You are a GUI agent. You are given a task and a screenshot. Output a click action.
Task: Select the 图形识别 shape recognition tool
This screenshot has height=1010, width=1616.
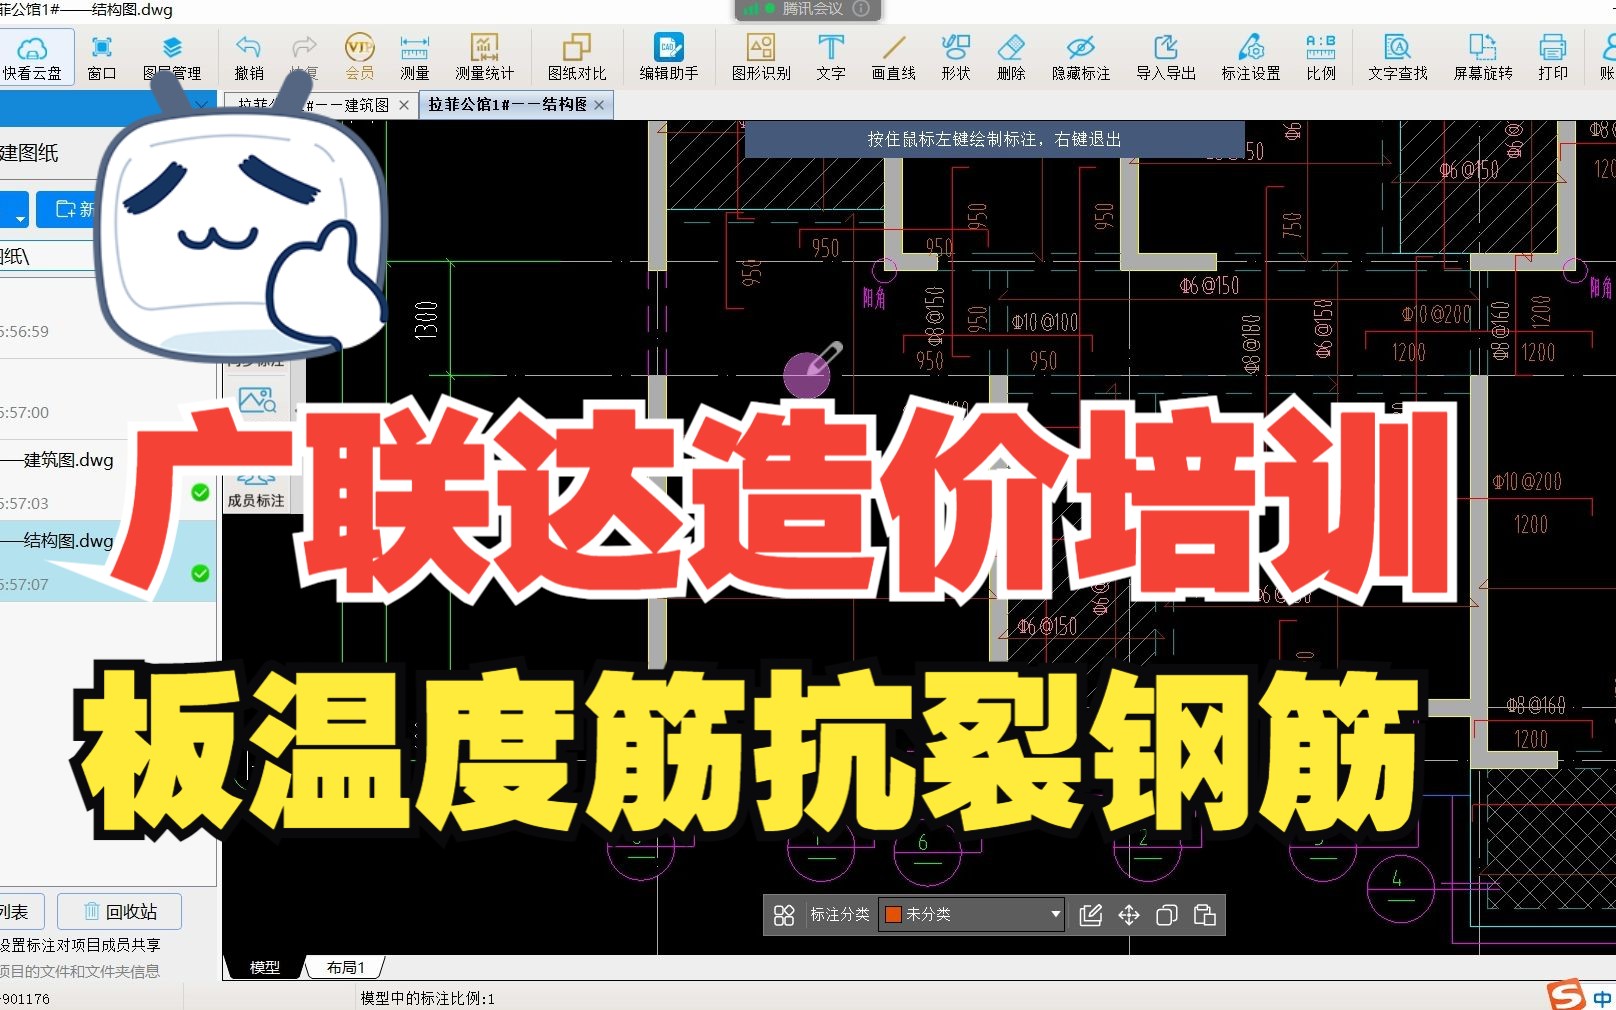click(761, 57)
